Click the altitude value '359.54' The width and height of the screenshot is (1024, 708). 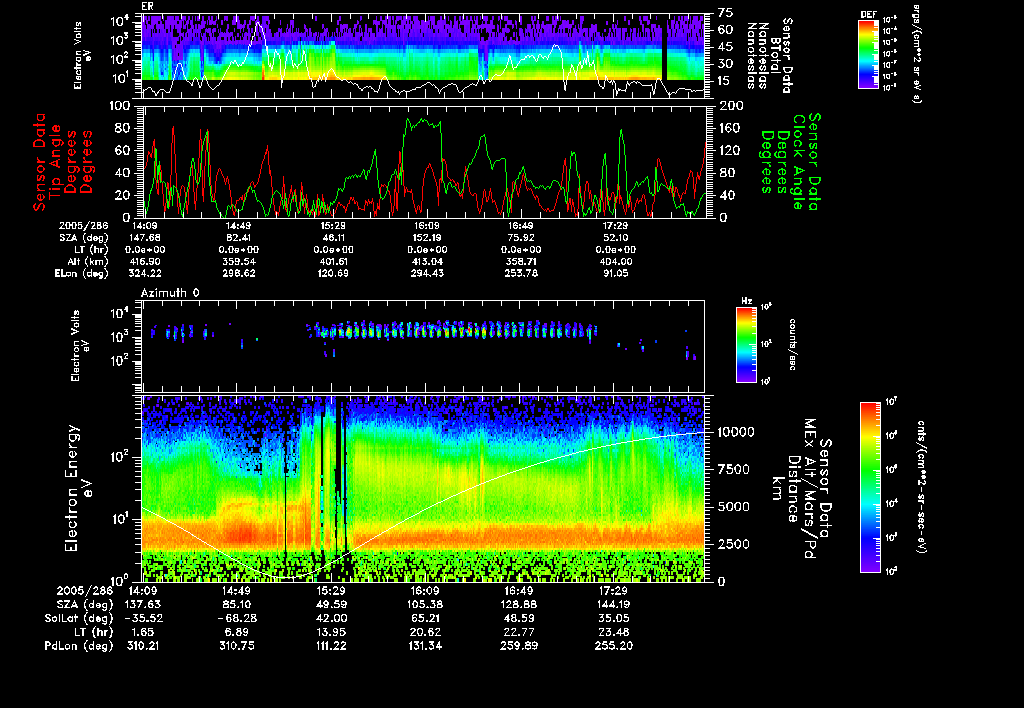(x=240, y=261)
